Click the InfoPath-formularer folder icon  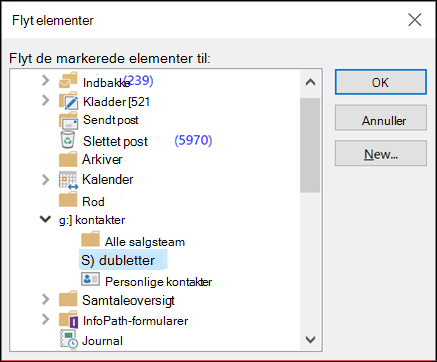[68, 320]
